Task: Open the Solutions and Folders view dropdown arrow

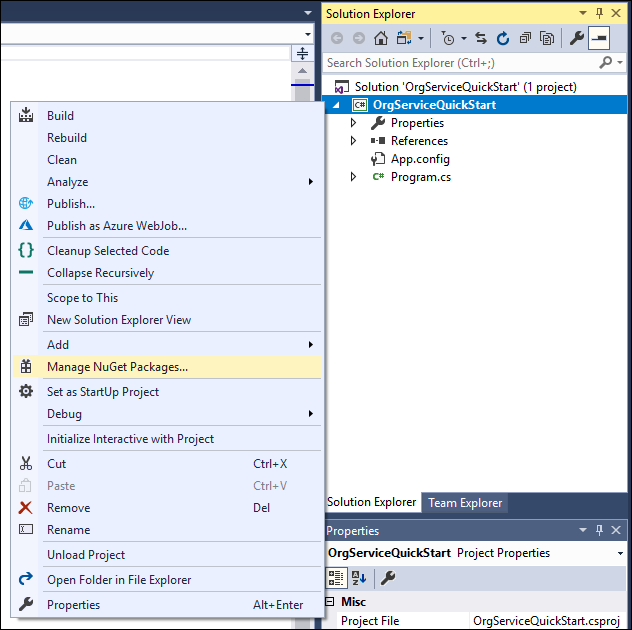Action: pyautogui.click(x=421, y=39)
